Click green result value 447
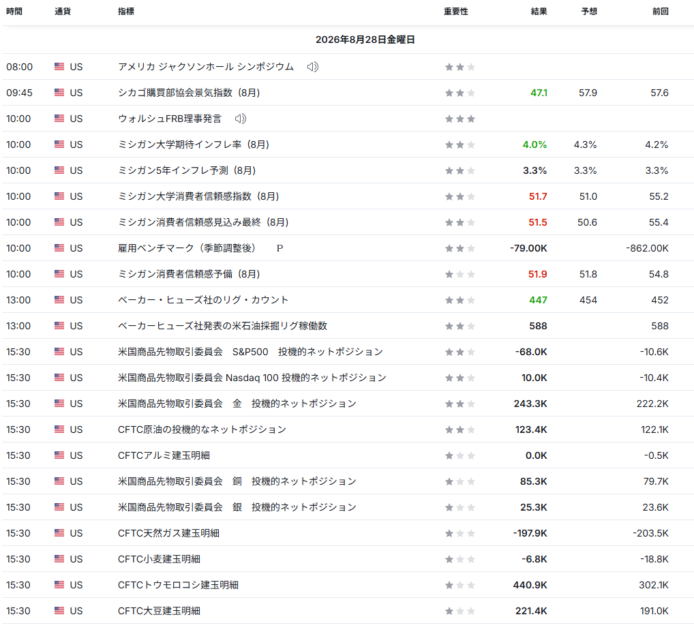This screenshot has height=632, width=694. [x=538, y=300]
